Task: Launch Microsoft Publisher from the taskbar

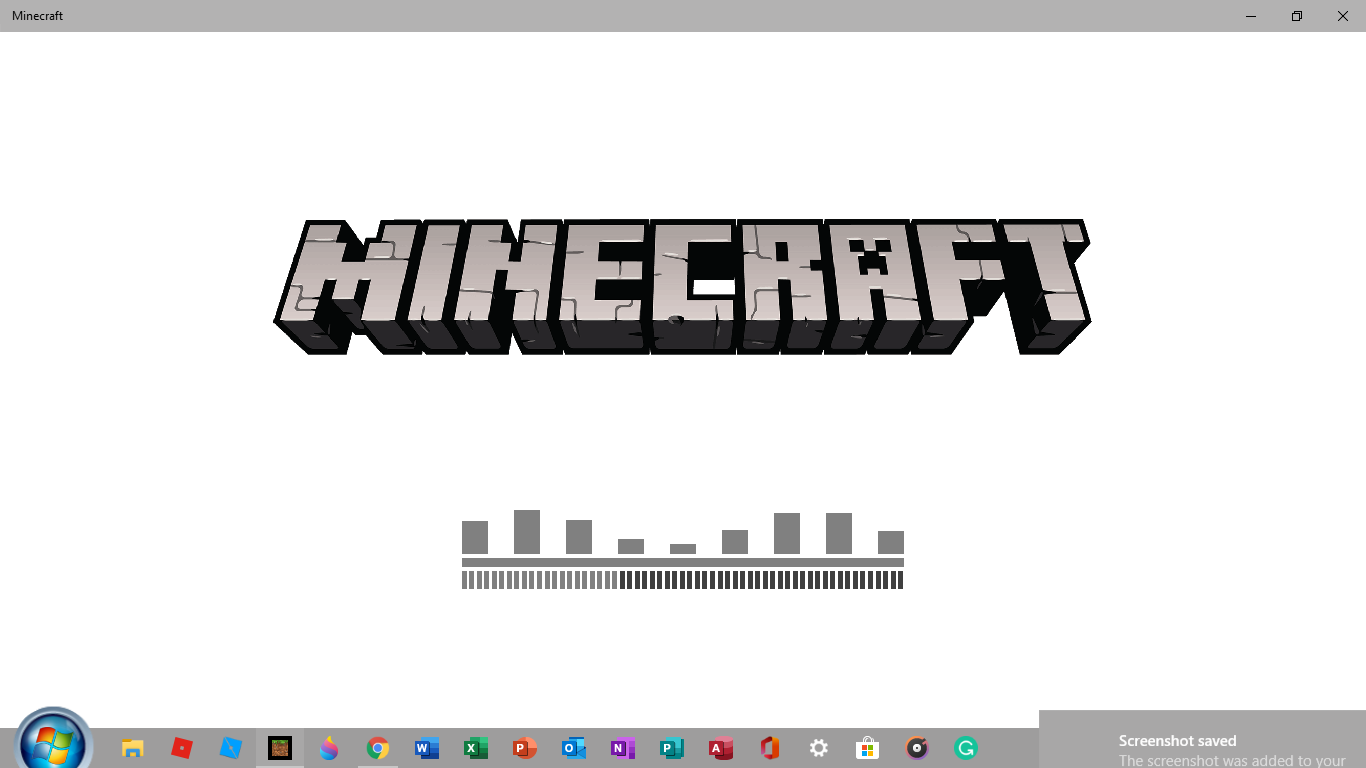Action: tap(672, 748)
